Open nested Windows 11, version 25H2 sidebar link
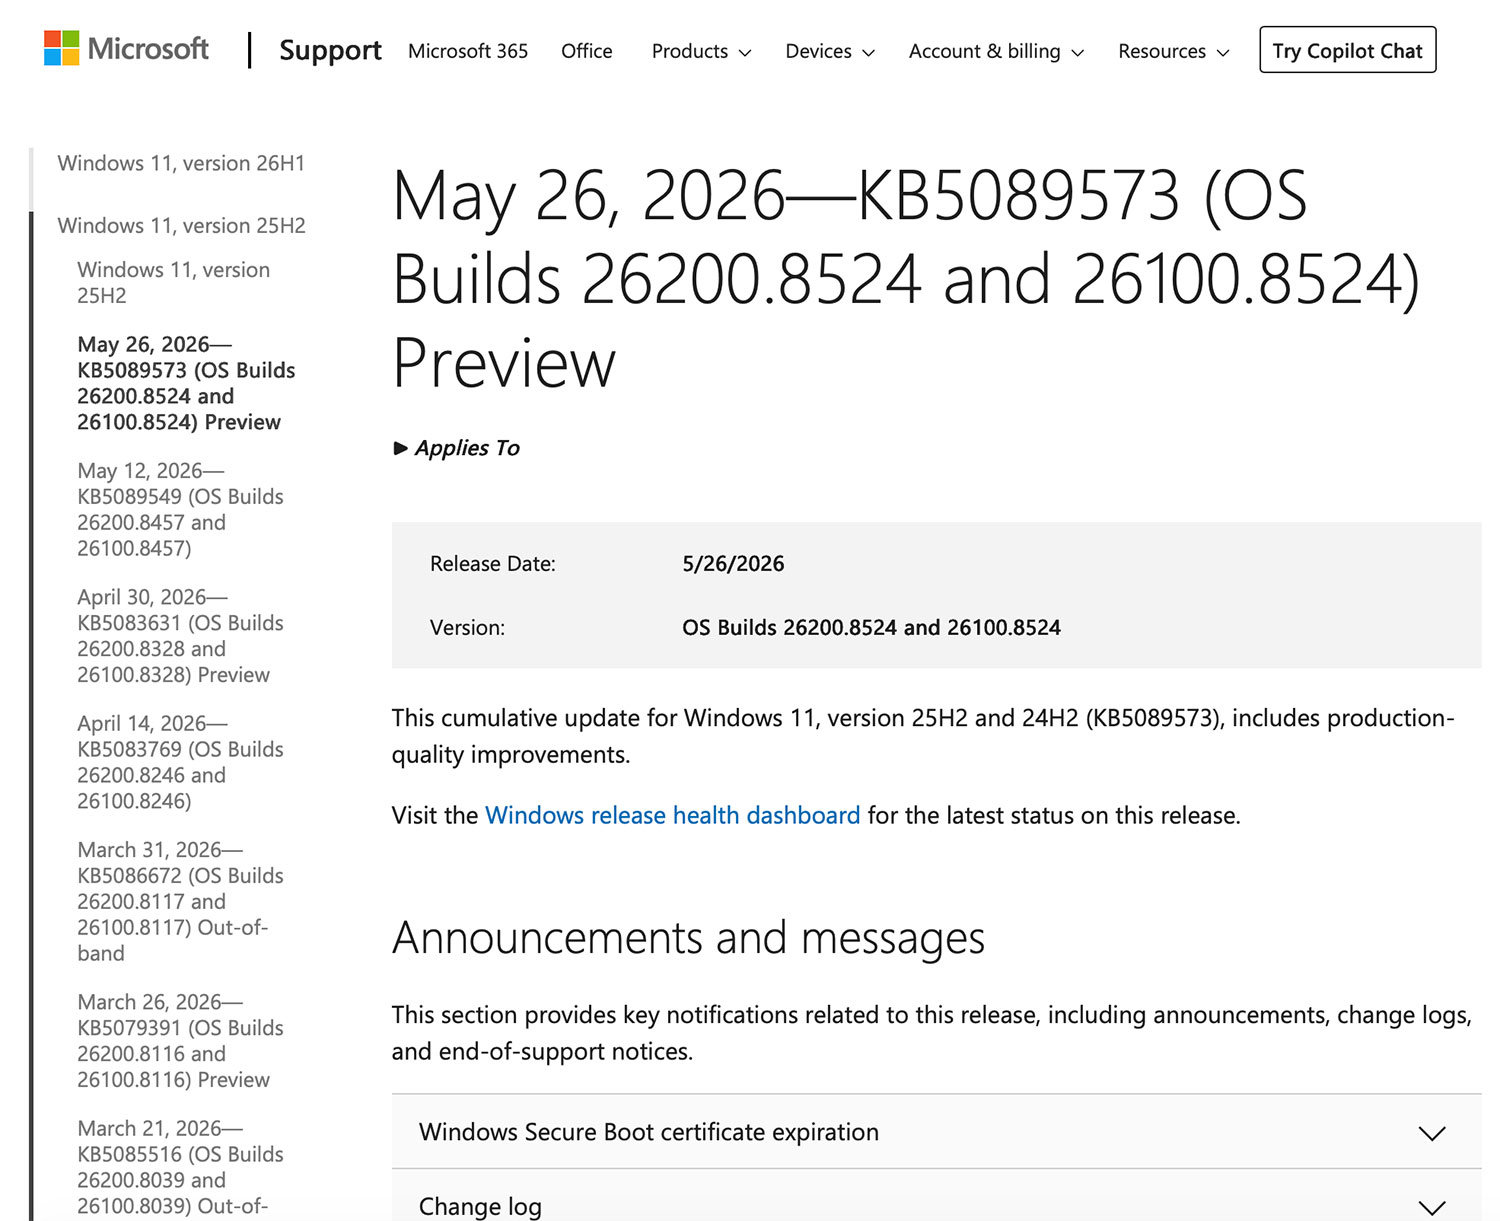Image resolution: width=1500 pixels, height=1221 pixels. 173,282
